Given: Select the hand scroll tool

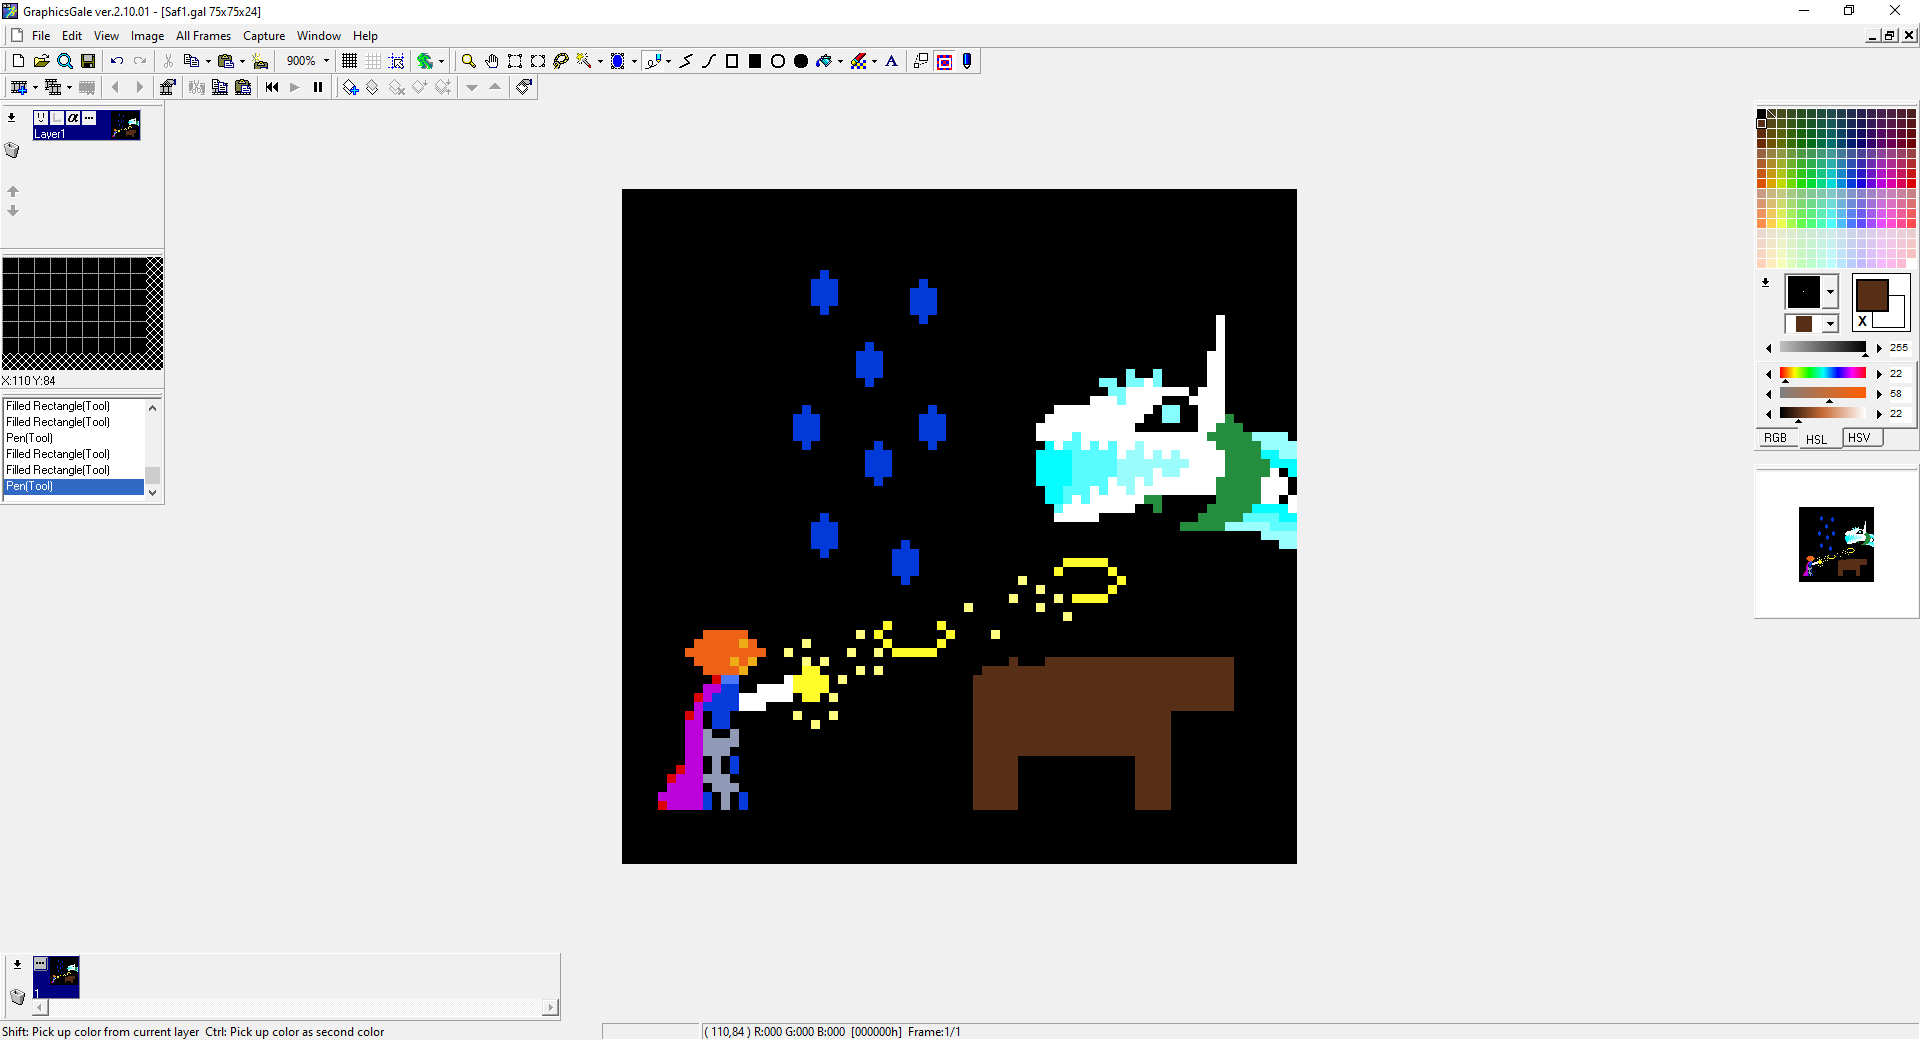Looking at the screenshot, I should [491, 61].
